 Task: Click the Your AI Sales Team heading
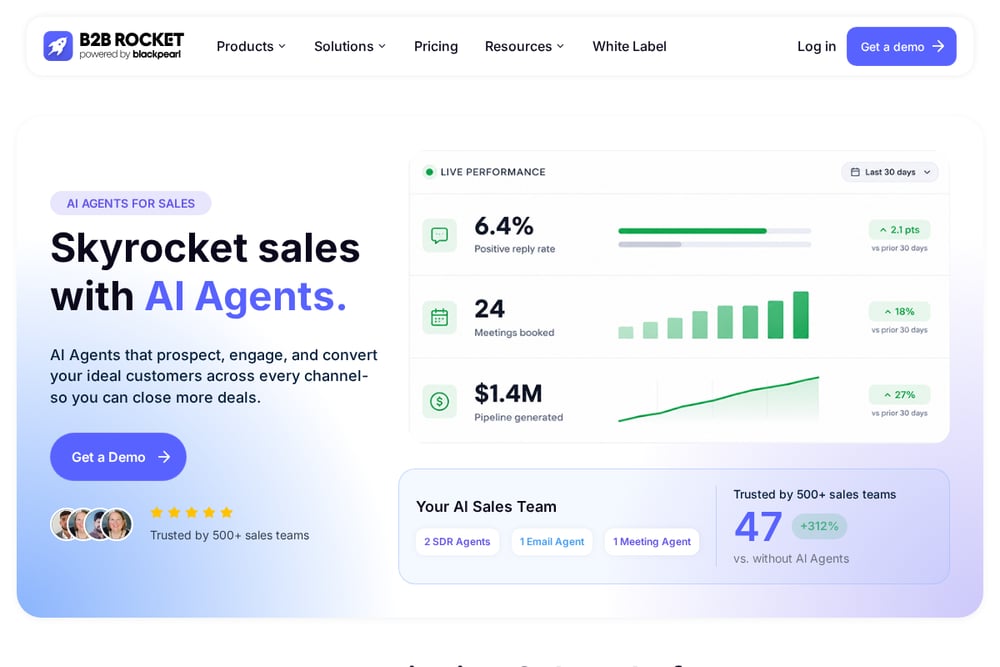tap(486, 506)
